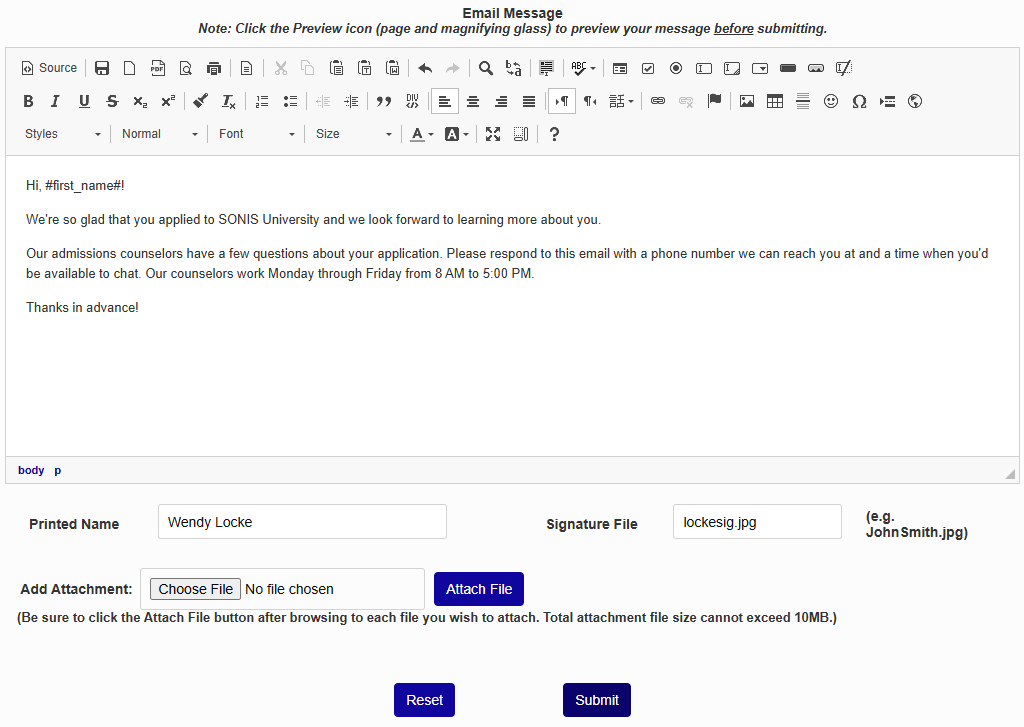Open the spell check dropdown
1024x727 pixels.
pyautogui.click(x=583, y=68)
